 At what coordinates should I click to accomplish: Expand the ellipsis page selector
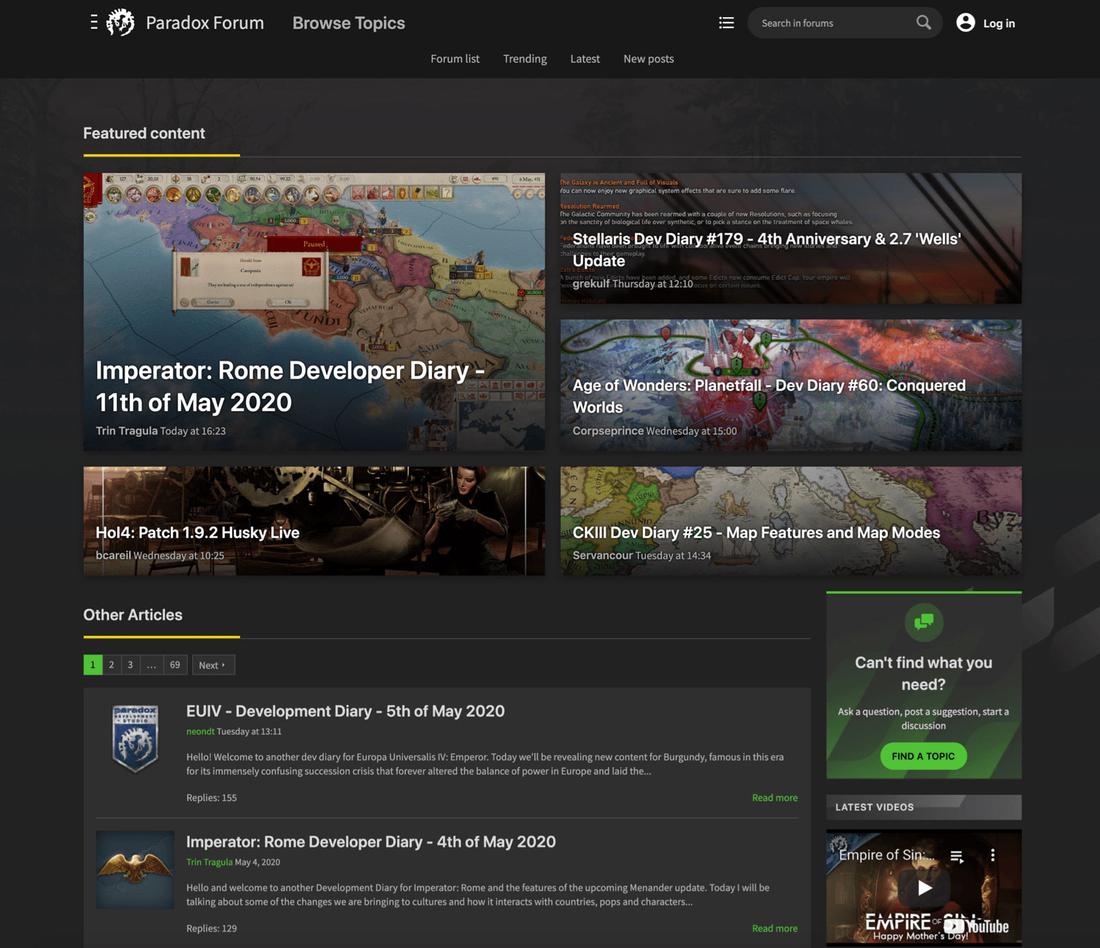point(151,665)
